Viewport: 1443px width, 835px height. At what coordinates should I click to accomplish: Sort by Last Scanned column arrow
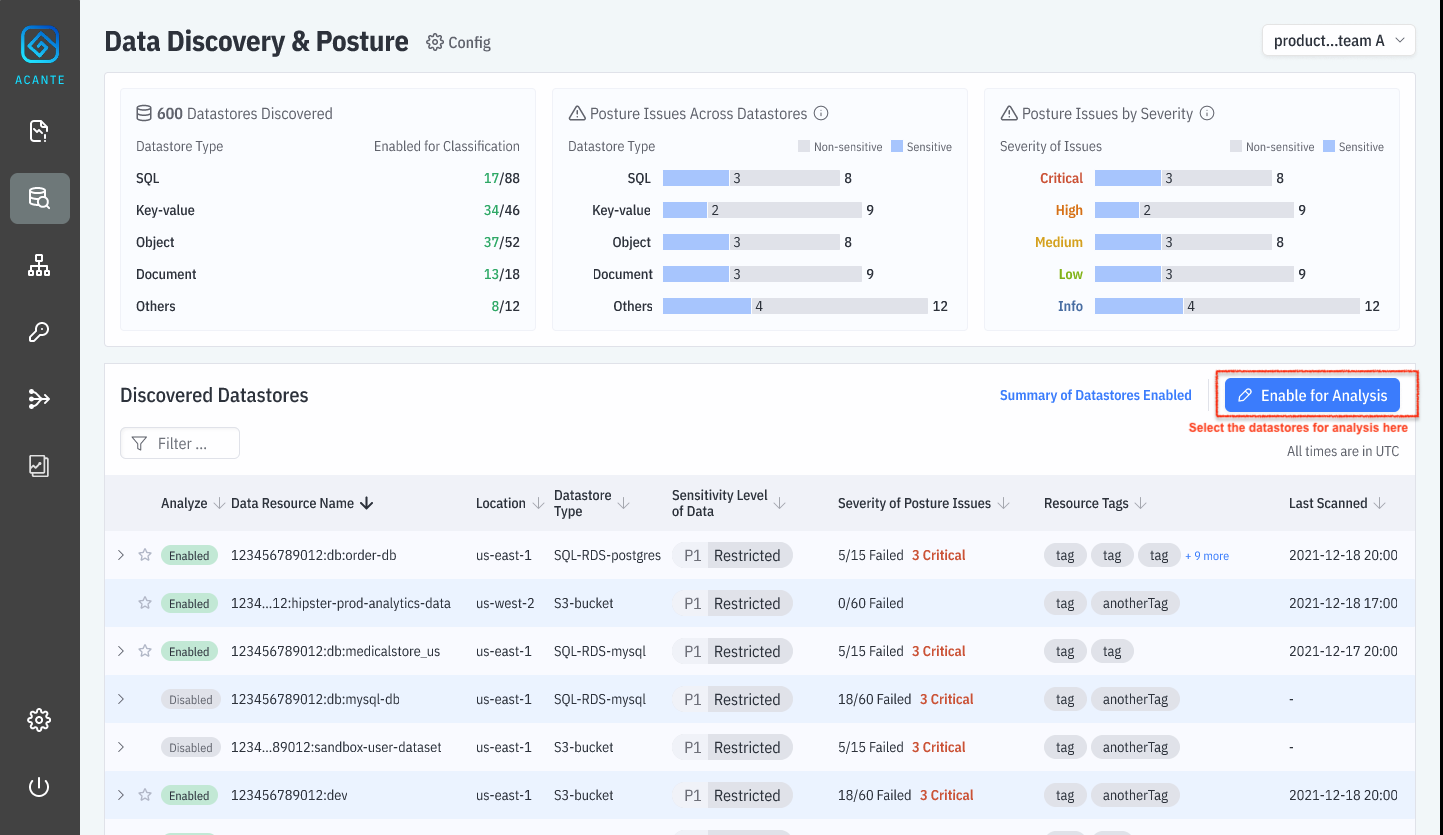1380,503
